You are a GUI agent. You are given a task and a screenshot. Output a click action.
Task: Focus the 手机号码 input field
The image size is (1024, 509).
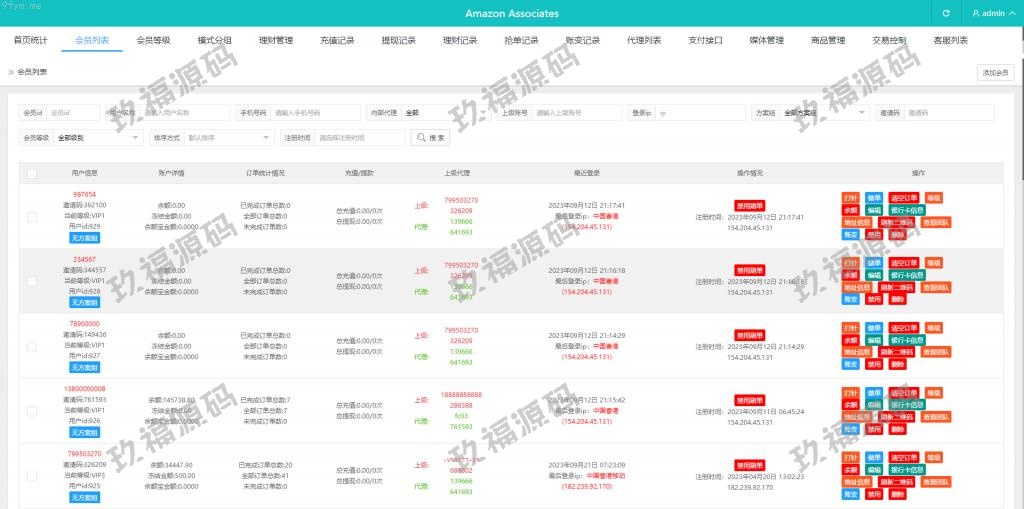(x=315, y=113)
